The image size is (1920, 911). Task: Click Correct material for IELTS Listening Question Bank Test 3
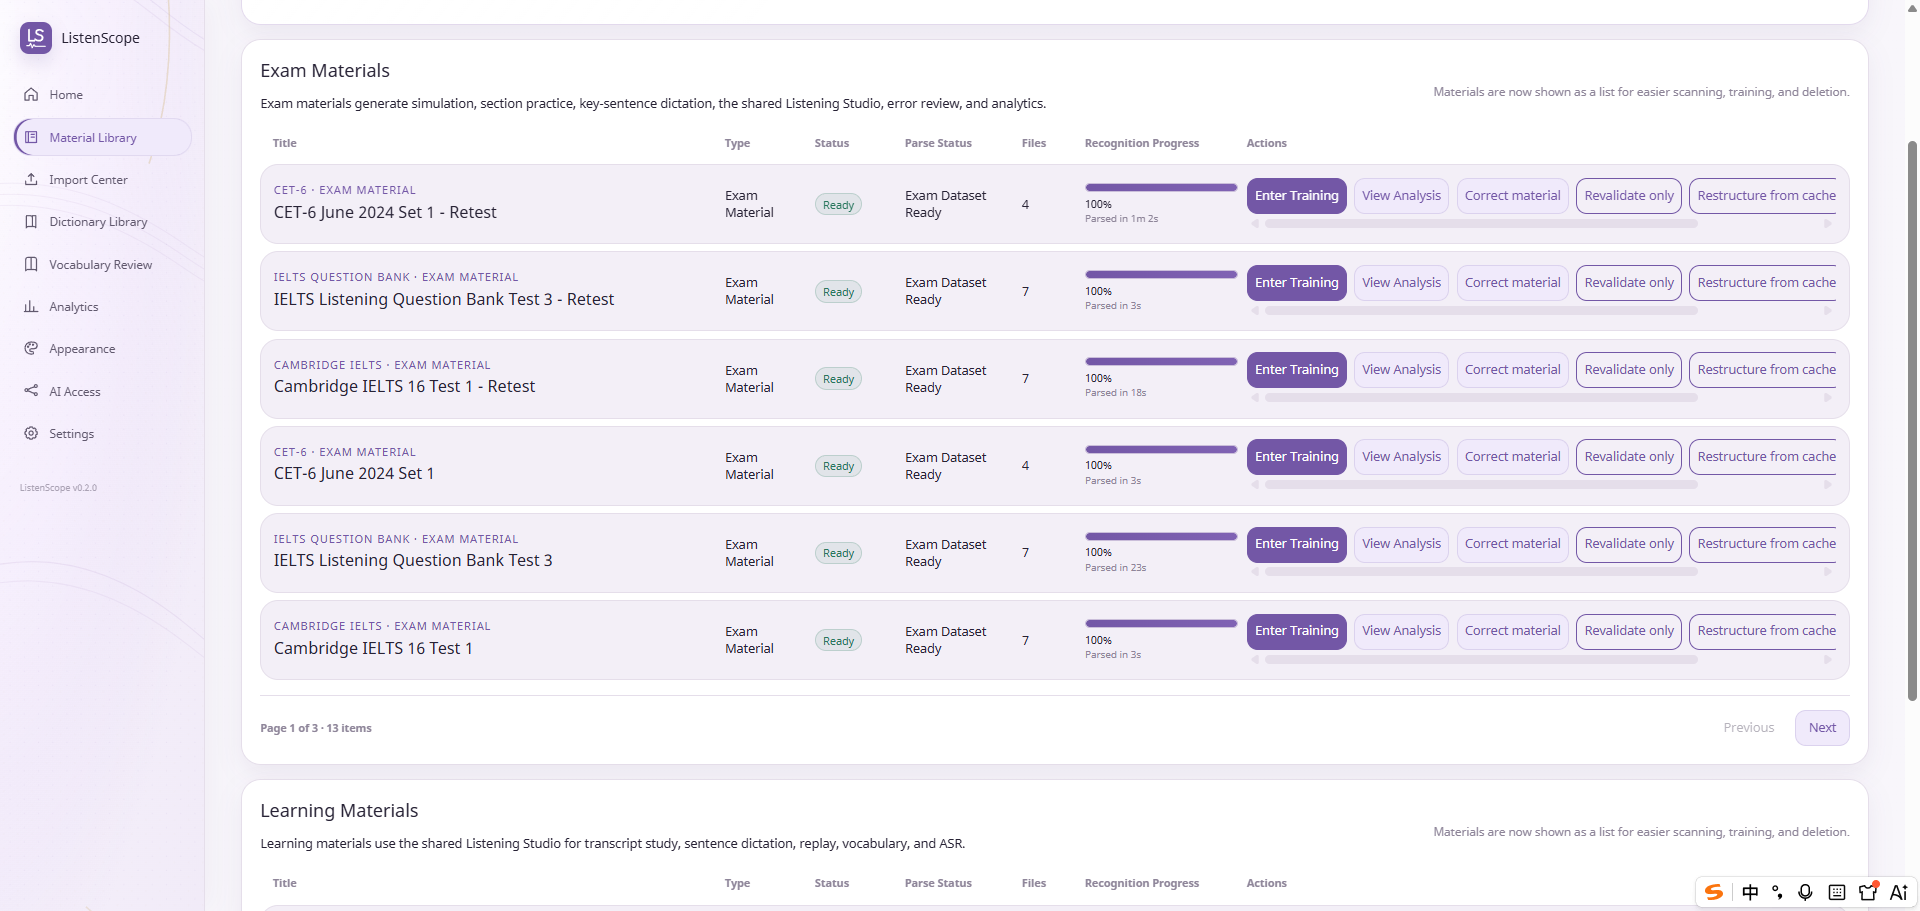click(x=1512, y=544)
